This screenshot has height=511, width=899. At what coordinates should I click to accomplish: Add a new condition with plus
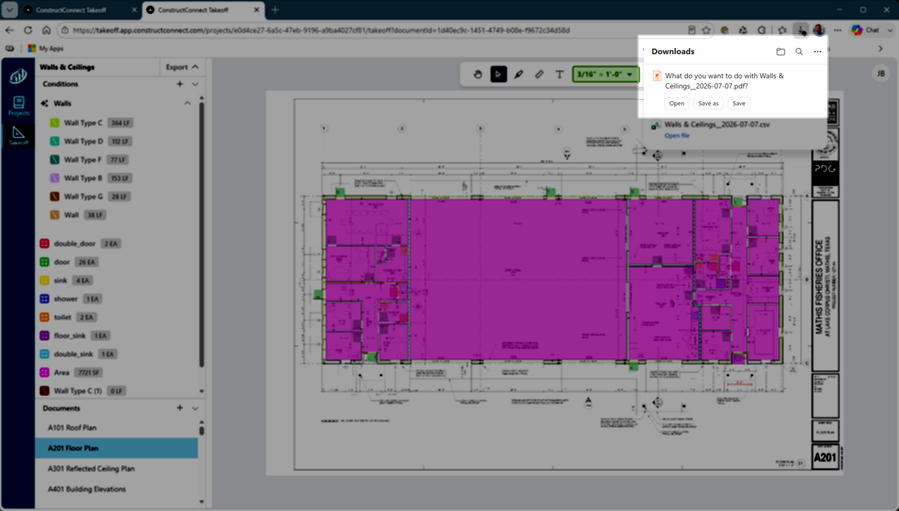(x=179, y=84)
